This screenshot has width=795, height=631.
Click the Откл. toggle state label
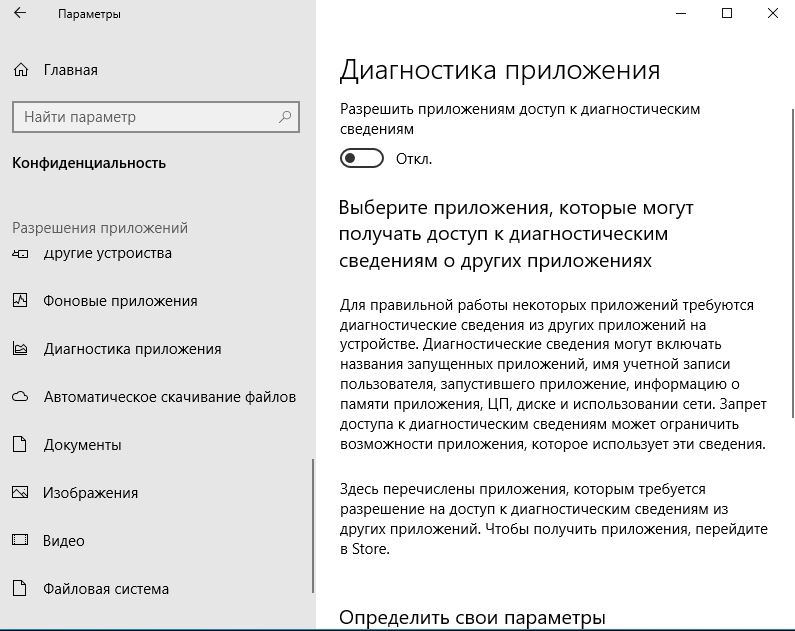coord(414,159)
